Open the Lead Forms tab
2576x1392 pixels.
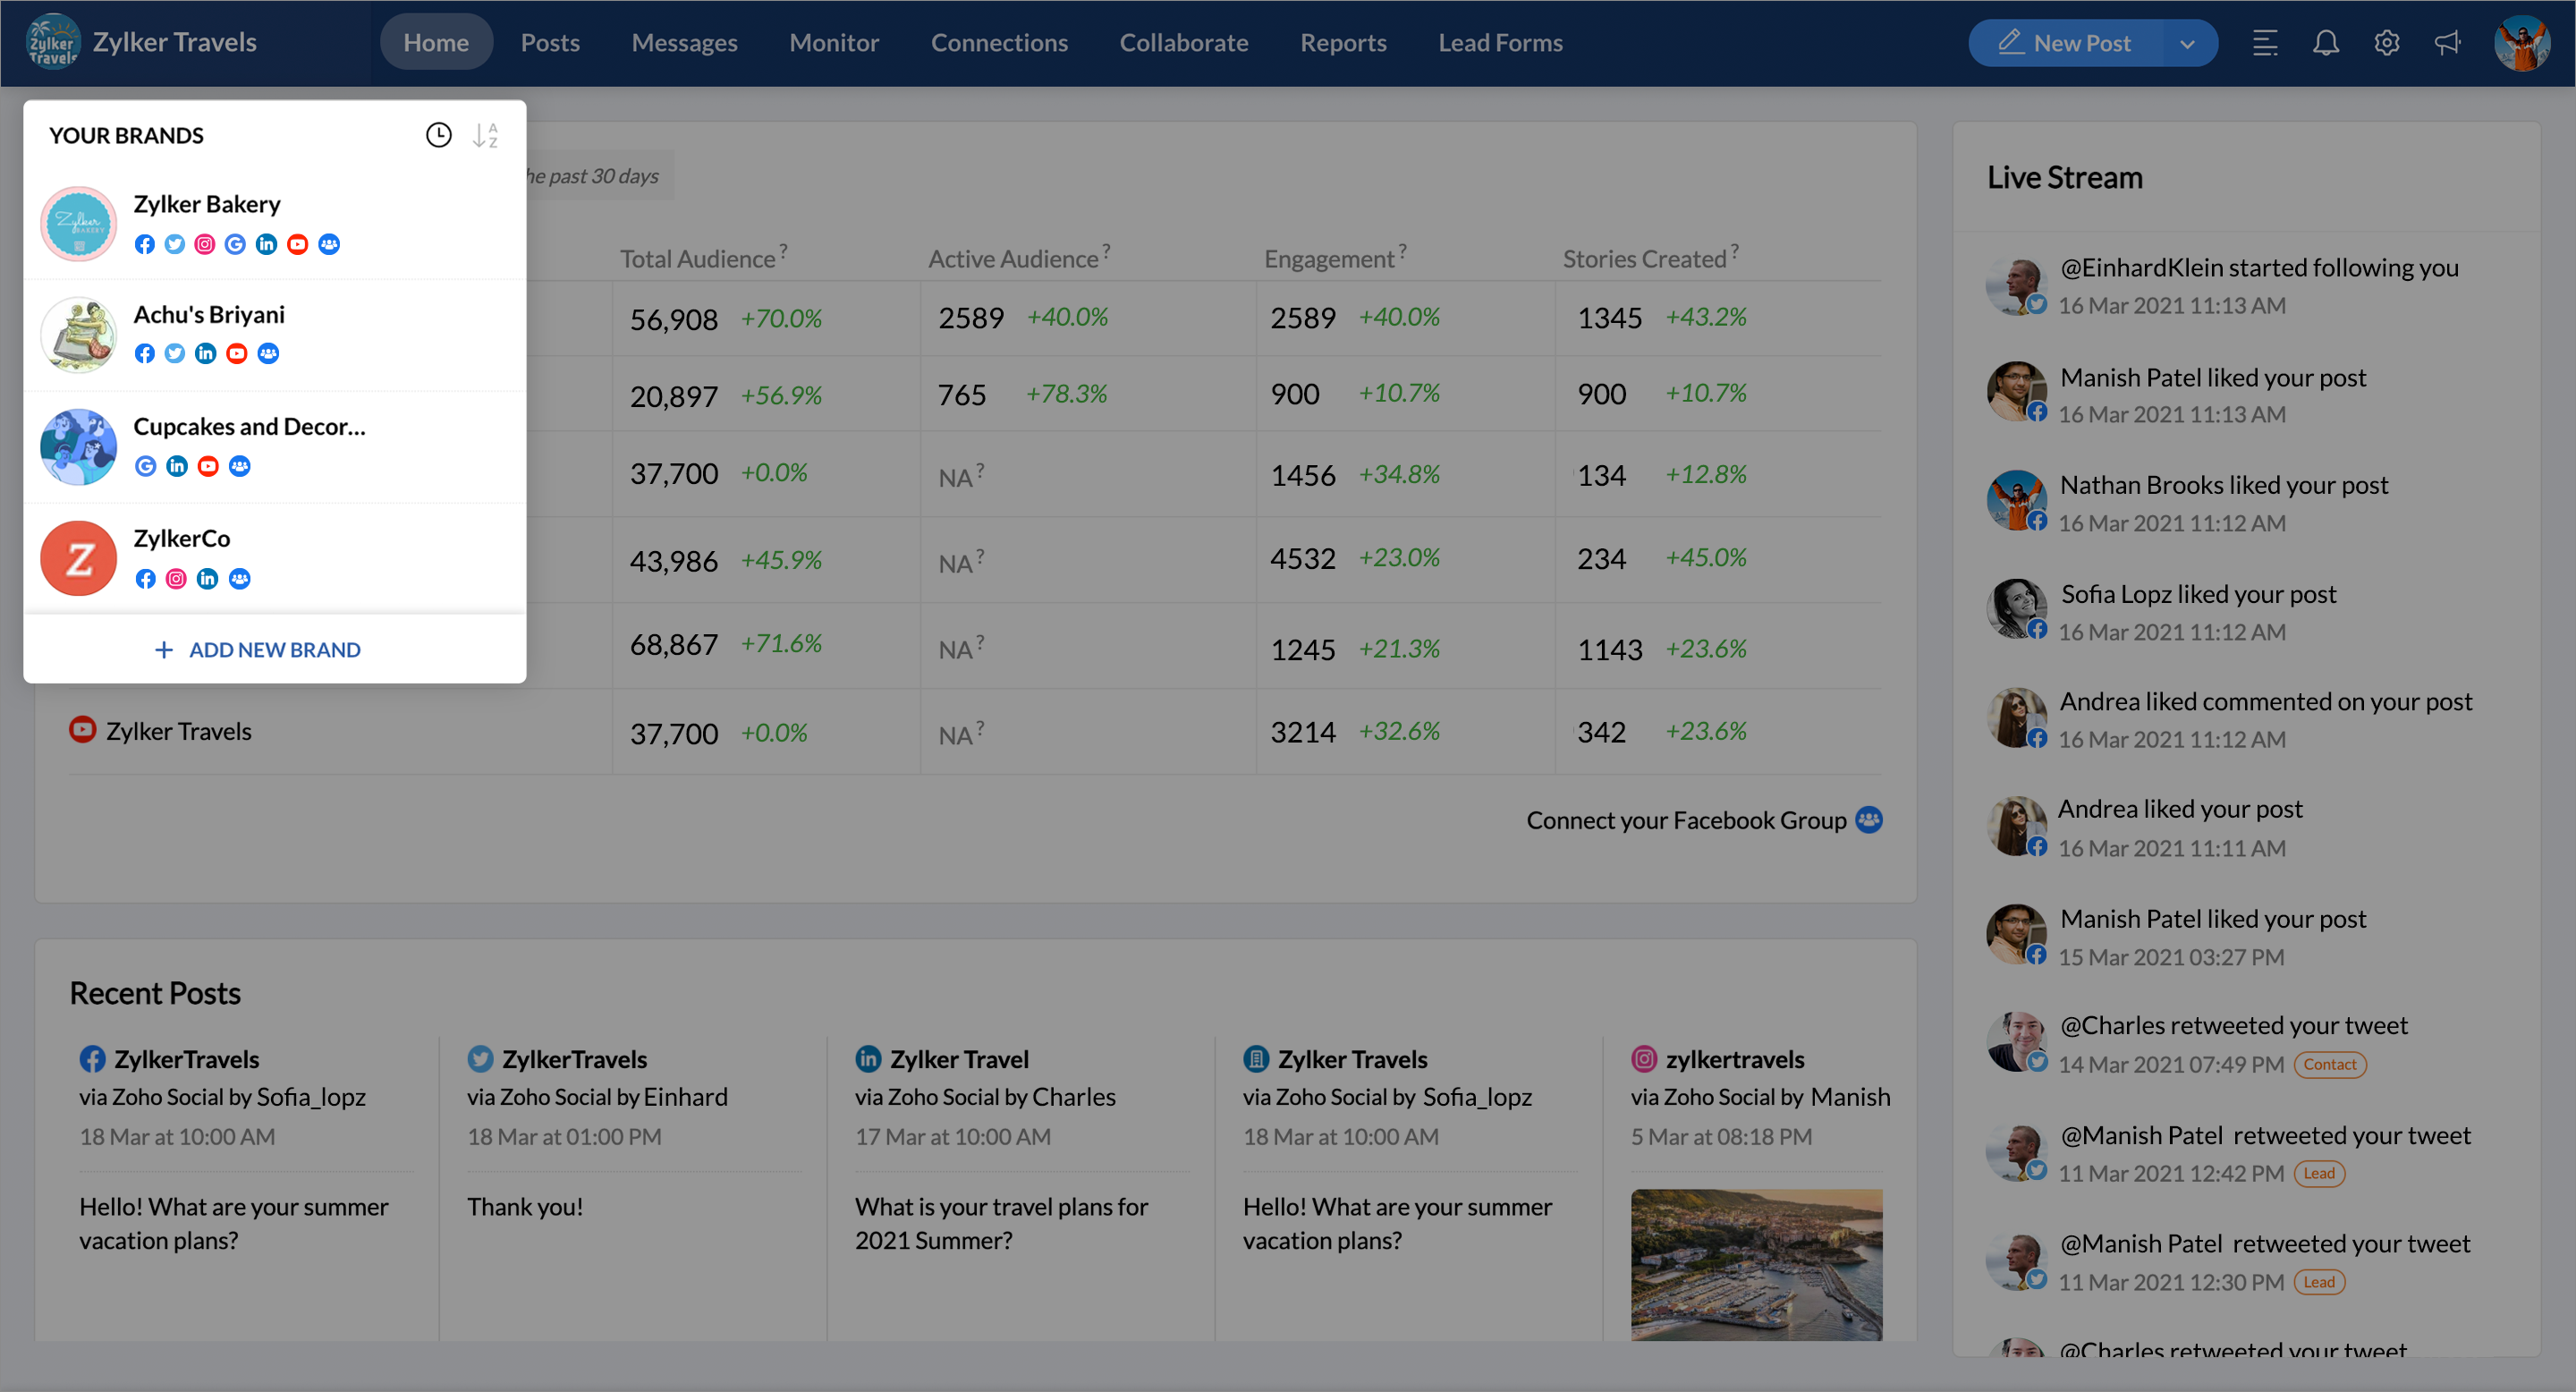[x=1499, y=43]
